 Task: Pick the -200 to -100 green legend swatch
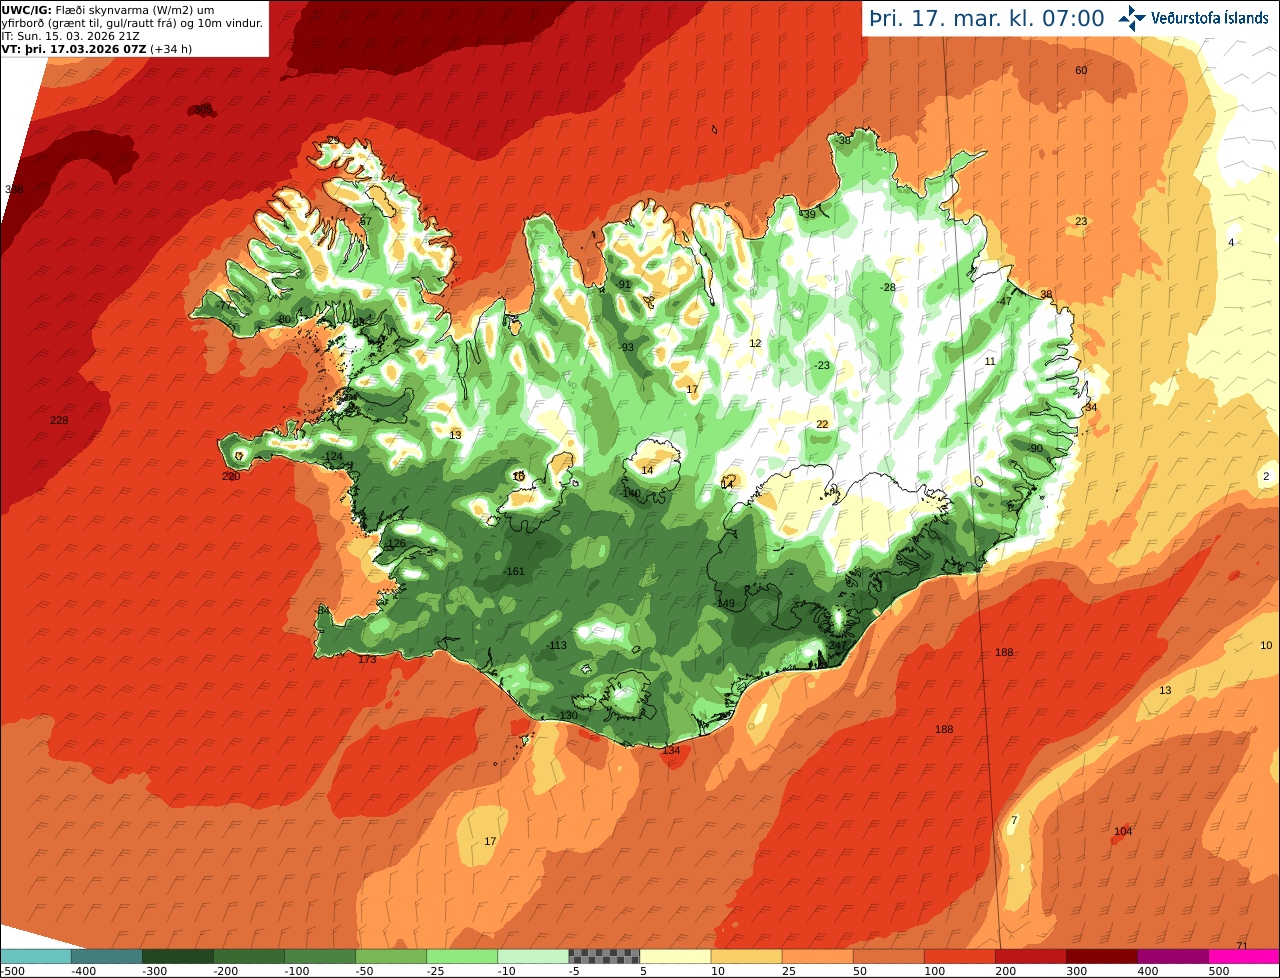249,956
